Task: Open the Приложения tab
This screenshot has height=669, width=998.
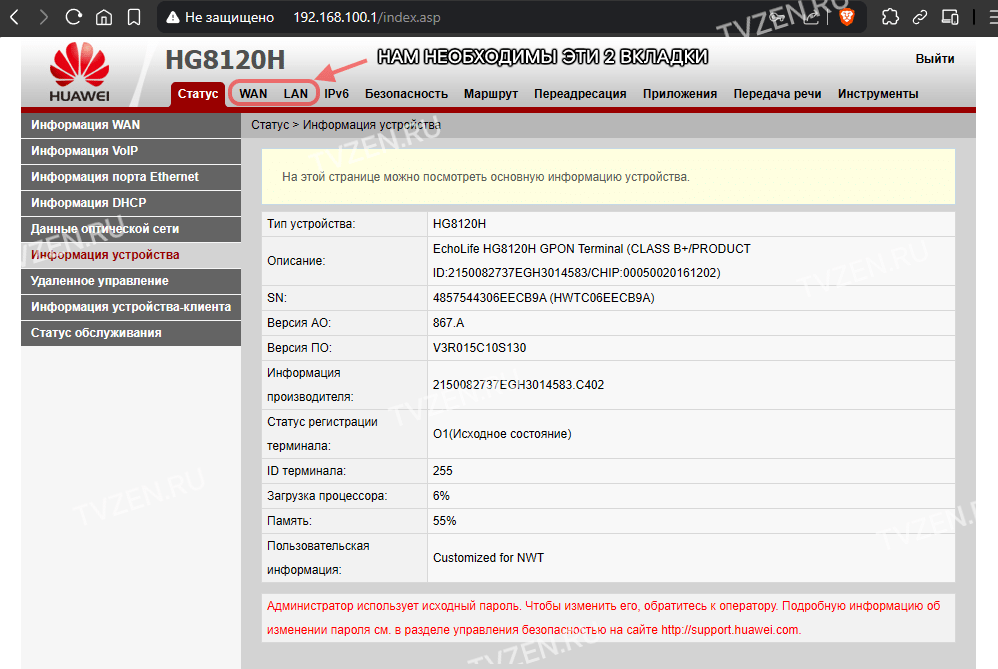Action: tap(680, 94)
